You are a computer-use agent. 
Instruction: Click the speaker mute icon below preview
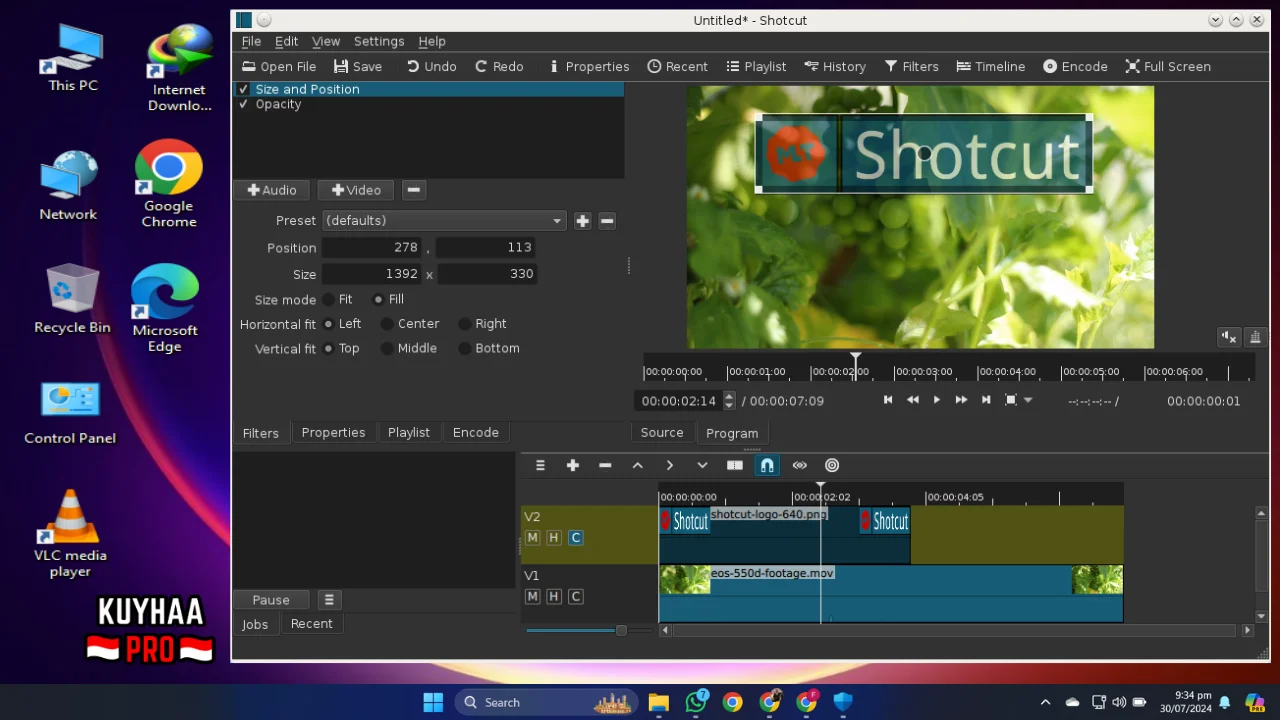click(x=1229, y=337)
